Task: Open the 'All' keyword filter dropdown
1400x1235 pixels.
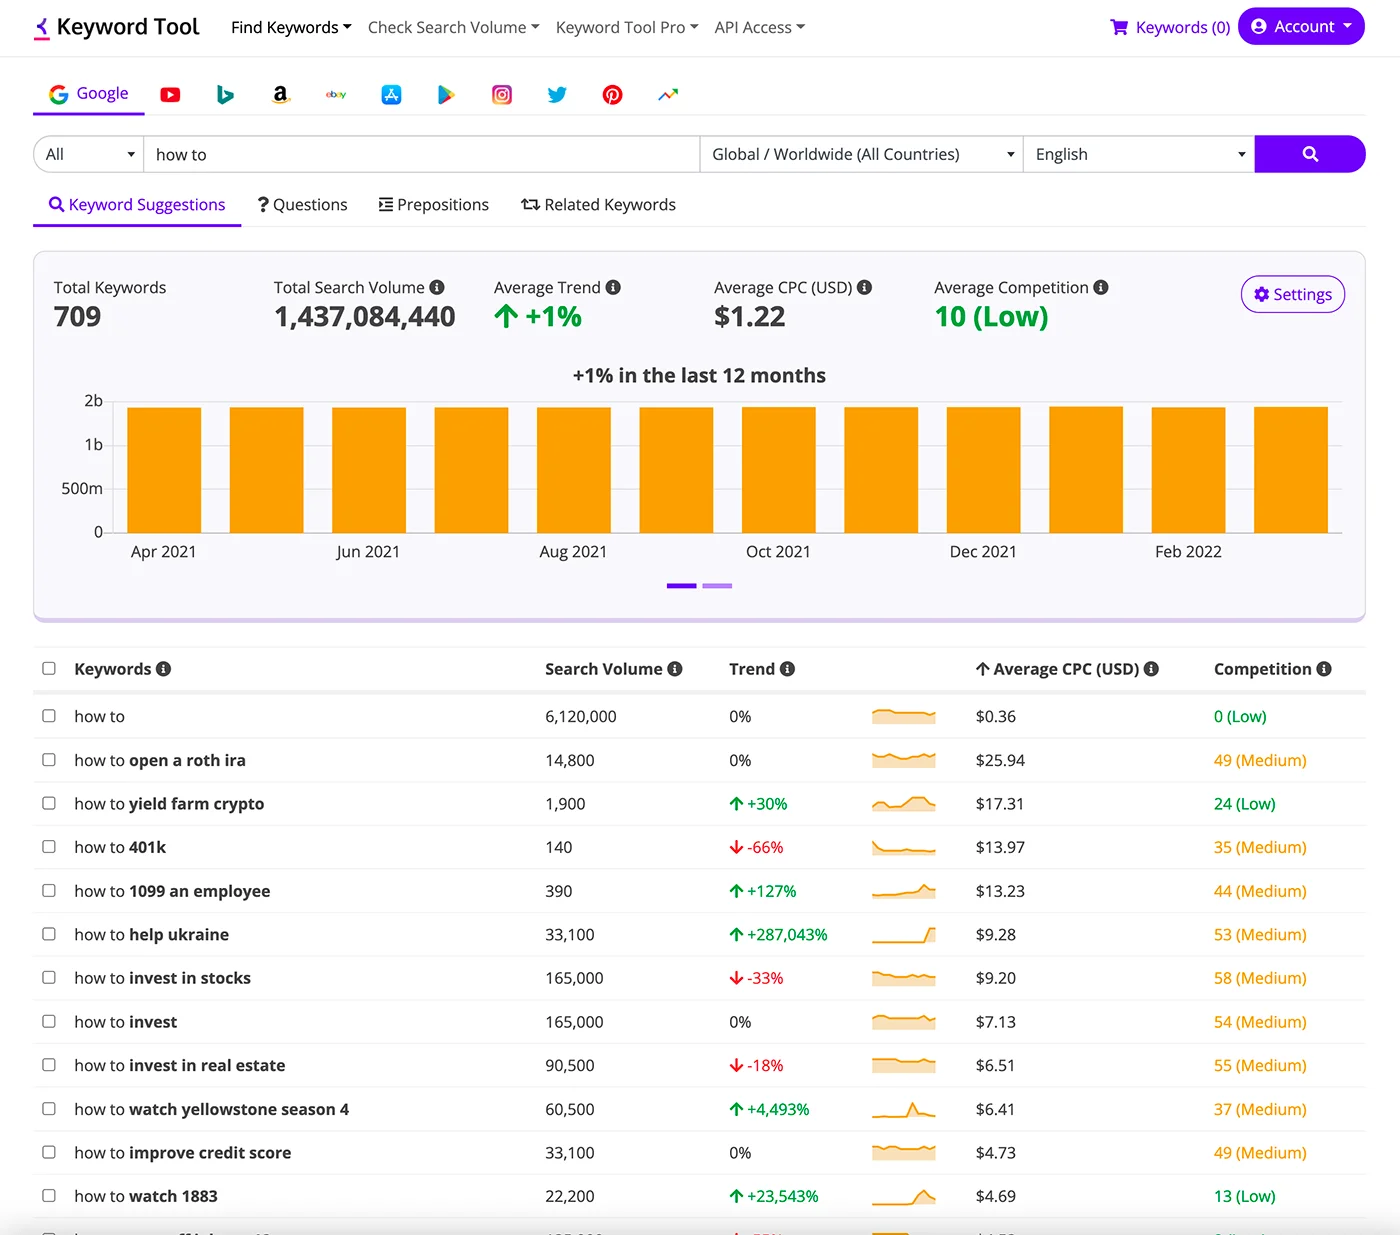Action: click(x=88, y=154)
